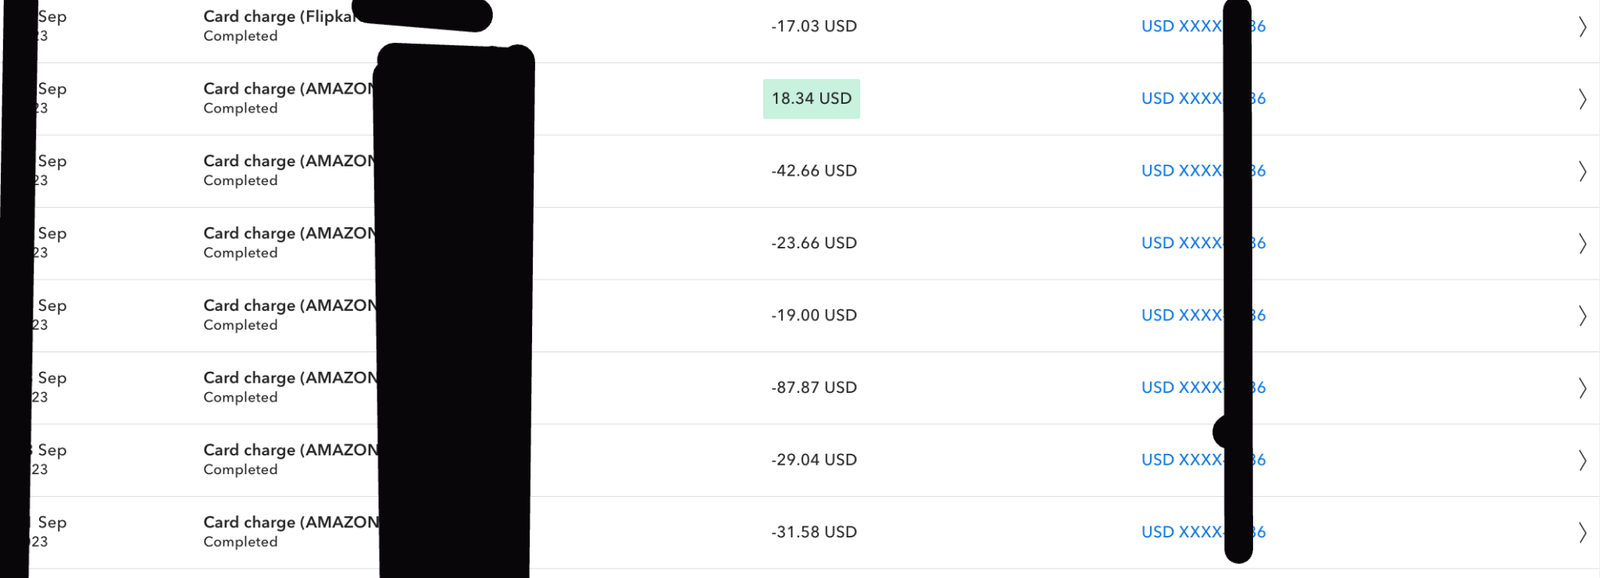Expand the -29.04 USD transaction chevron
The height and width of the screenshot is (578, 1600).
[1582, 460]
